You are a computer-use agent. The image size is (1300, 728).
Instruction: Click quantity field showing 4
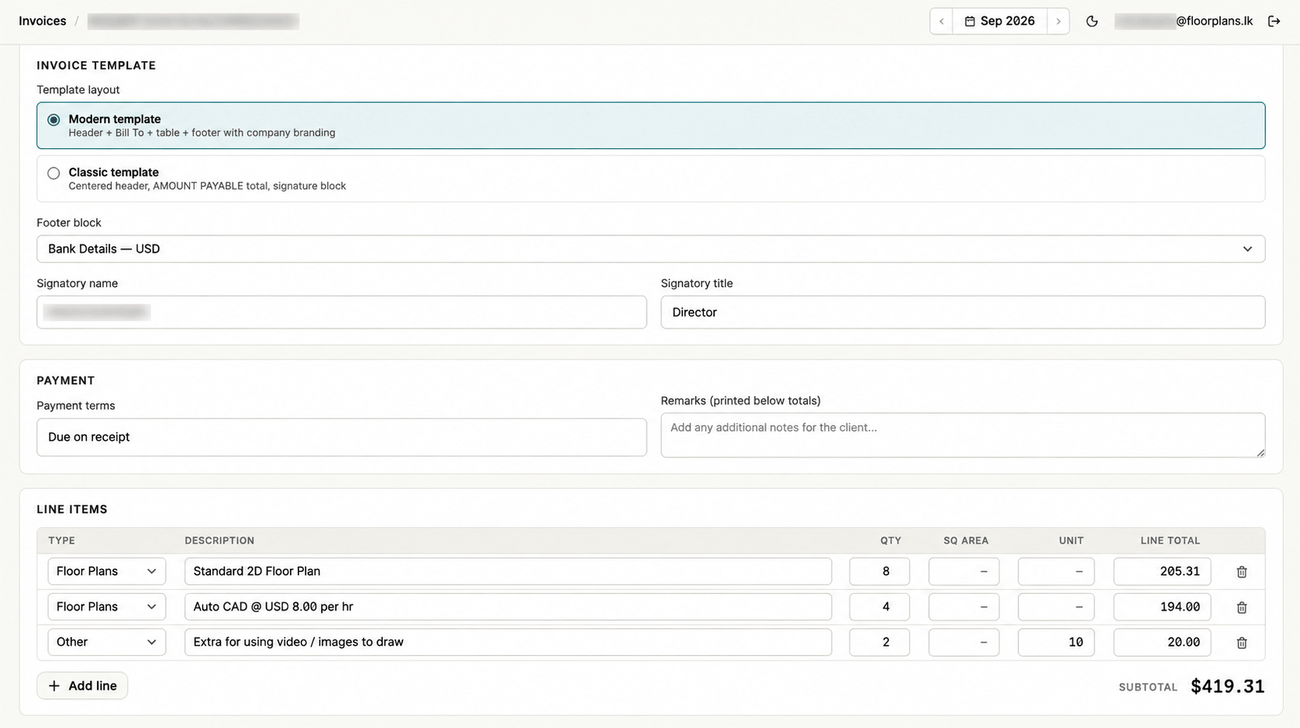[x=880, y=607]
